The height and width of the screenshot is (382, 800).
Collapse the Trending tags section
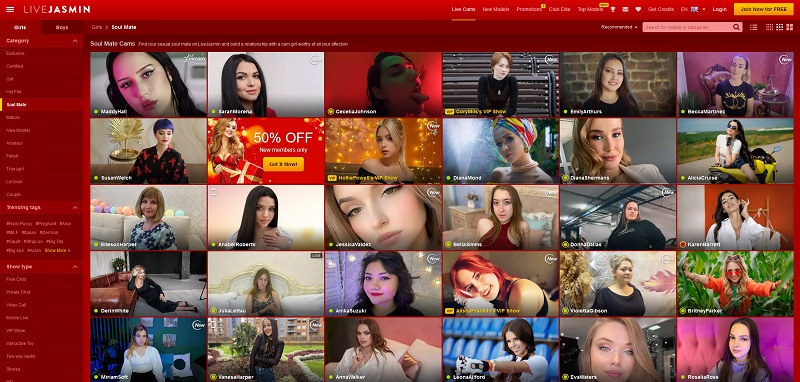pyautogui.click(x=75, y=208)
